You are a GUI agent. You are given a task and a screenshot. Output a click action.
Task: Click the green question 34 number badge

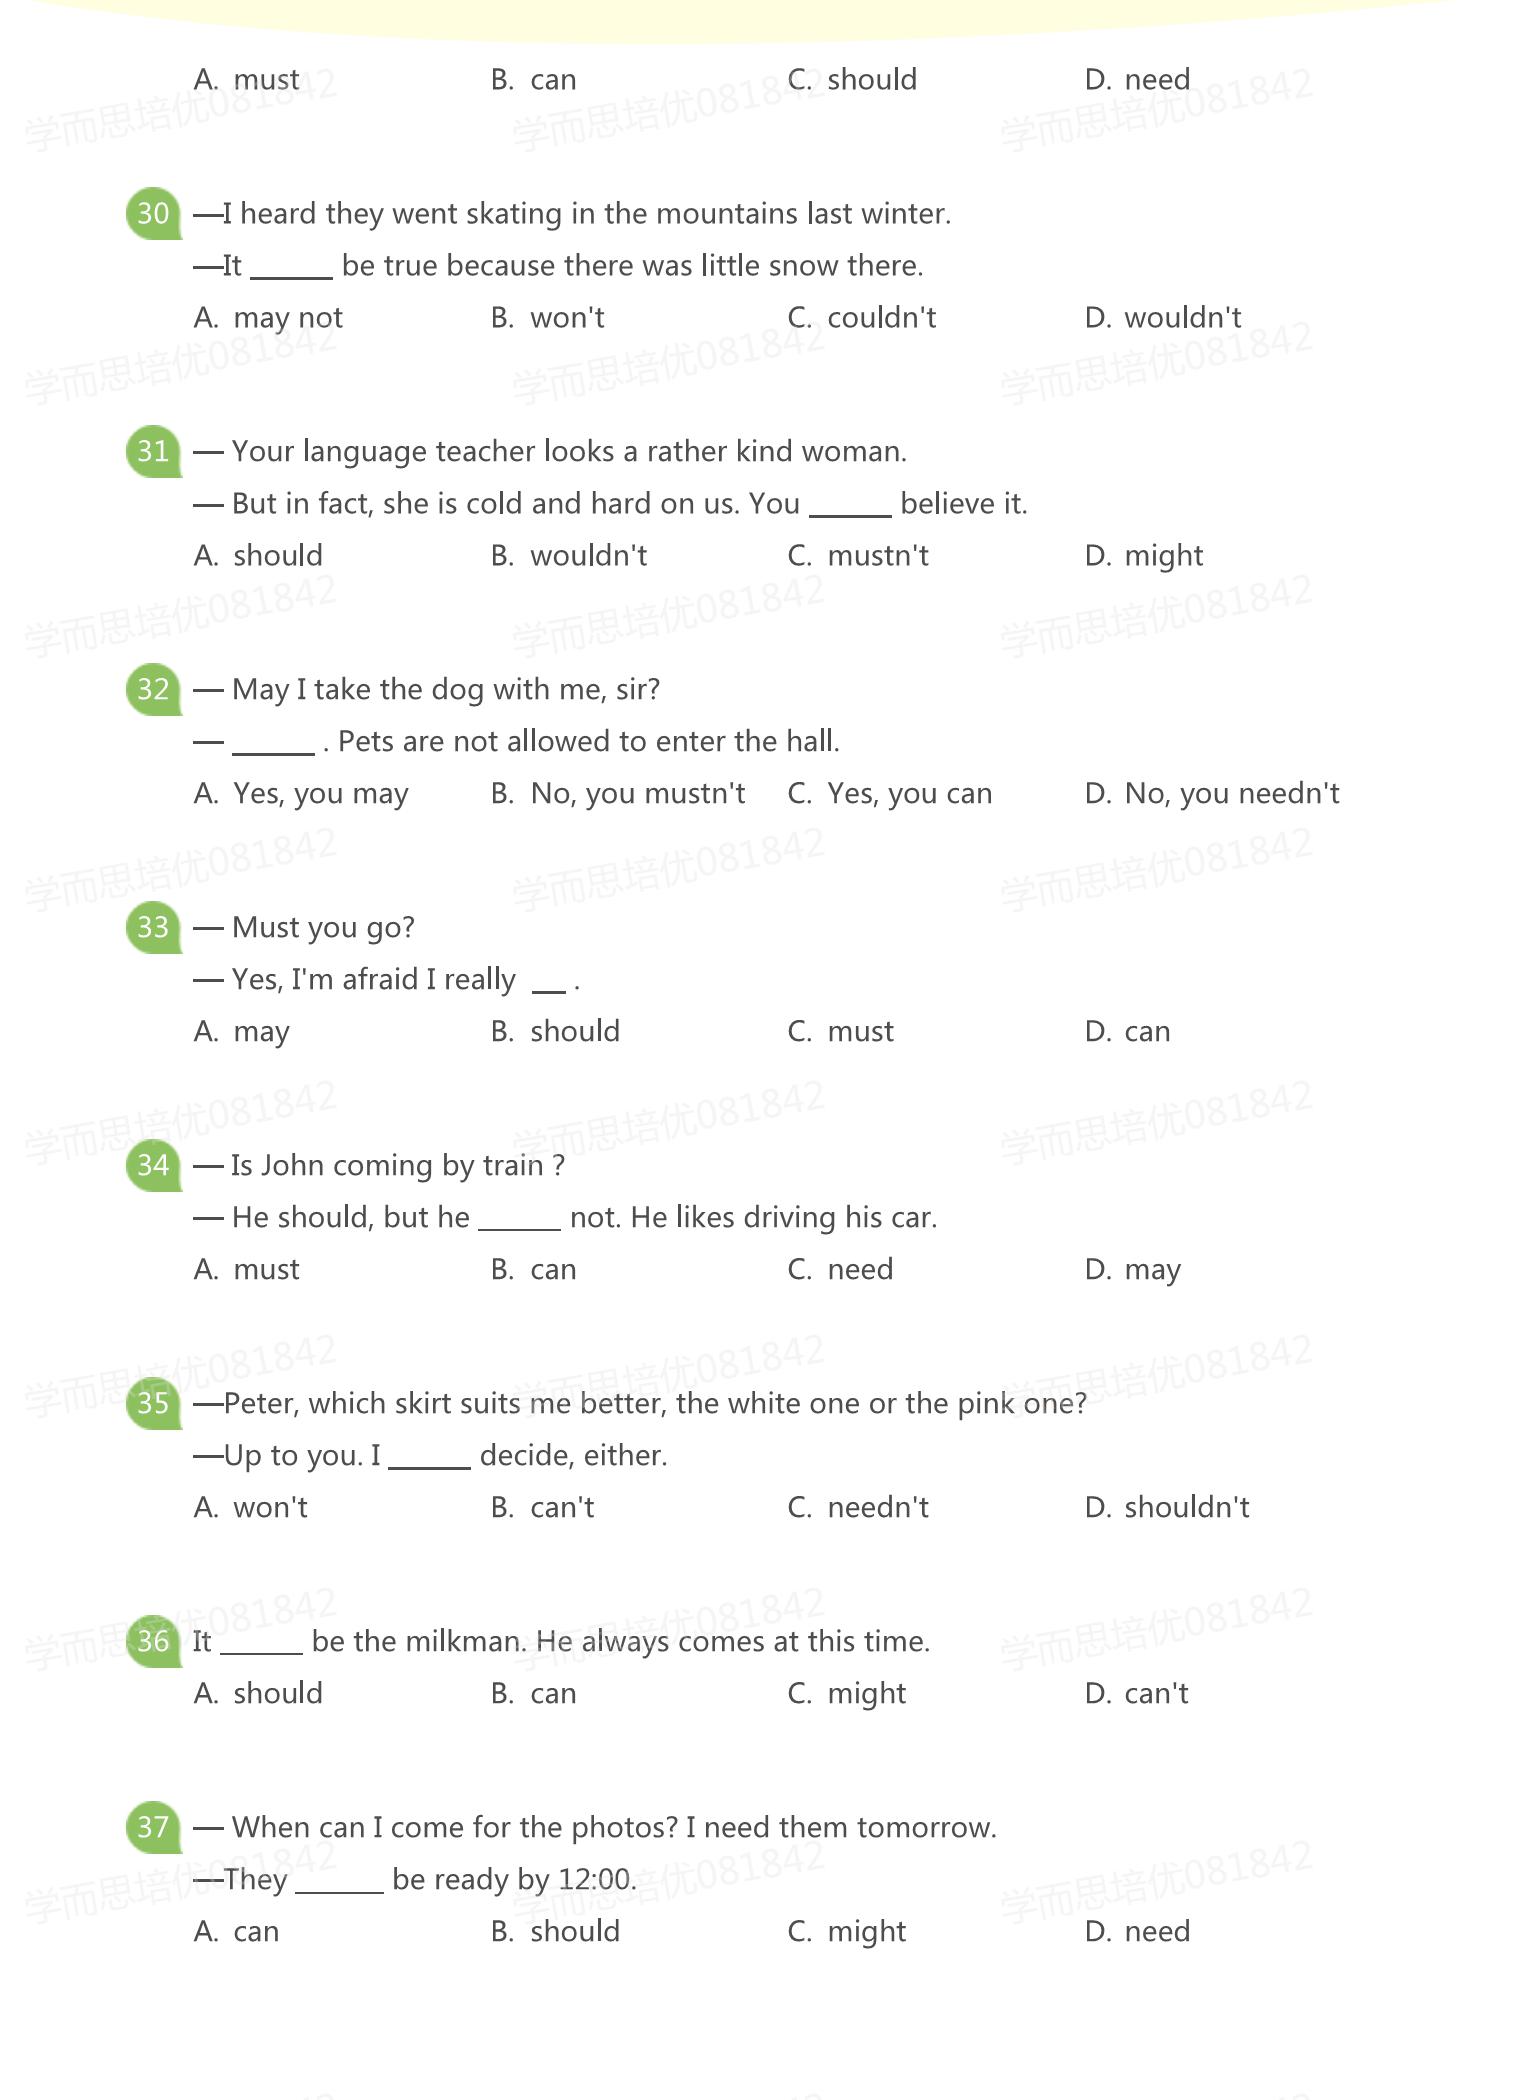pyautogui.click(x=153, y=1165)
